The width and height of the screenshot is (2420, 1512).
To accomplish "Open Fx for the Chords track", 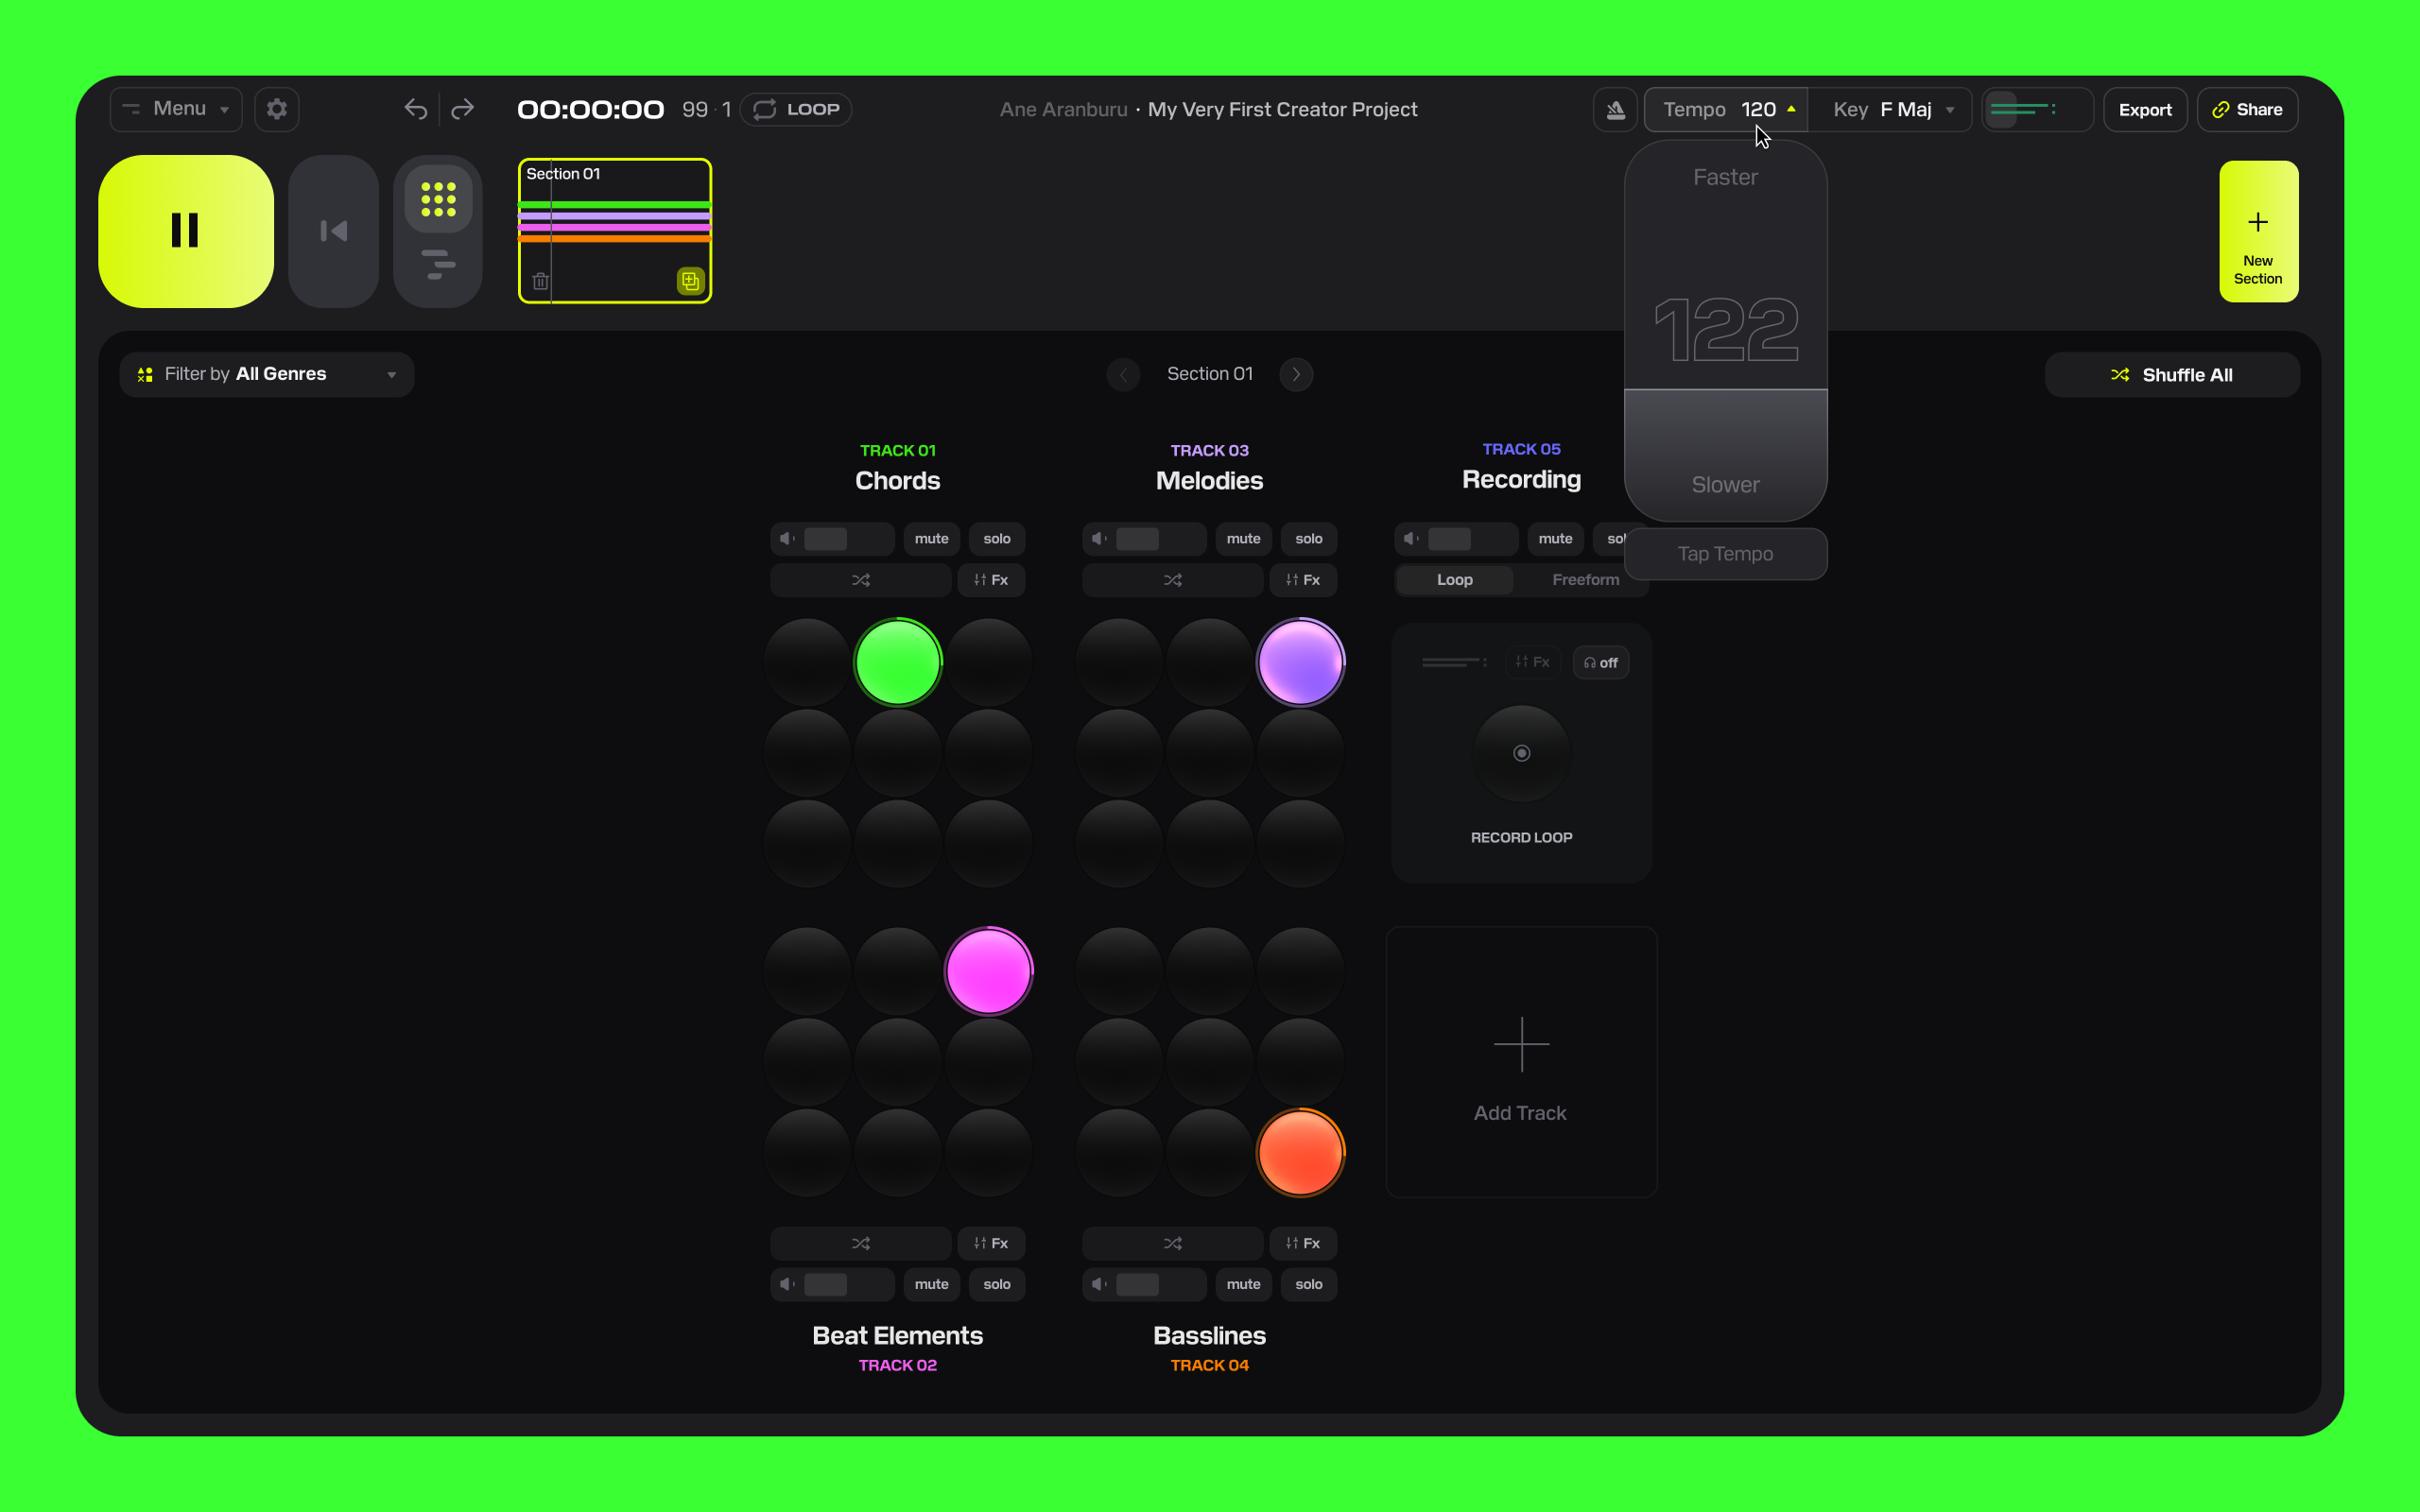I will point(991,580).
